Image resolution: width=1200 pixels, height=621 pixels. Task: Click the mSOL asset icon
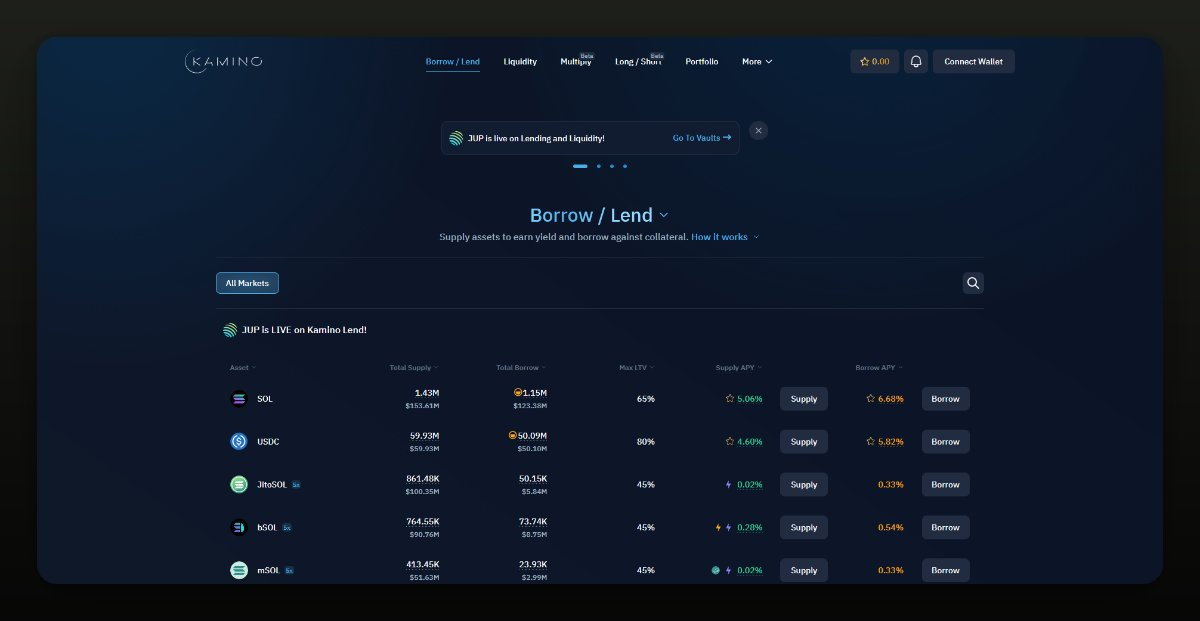pyautogui.click(x=239, y=570)
